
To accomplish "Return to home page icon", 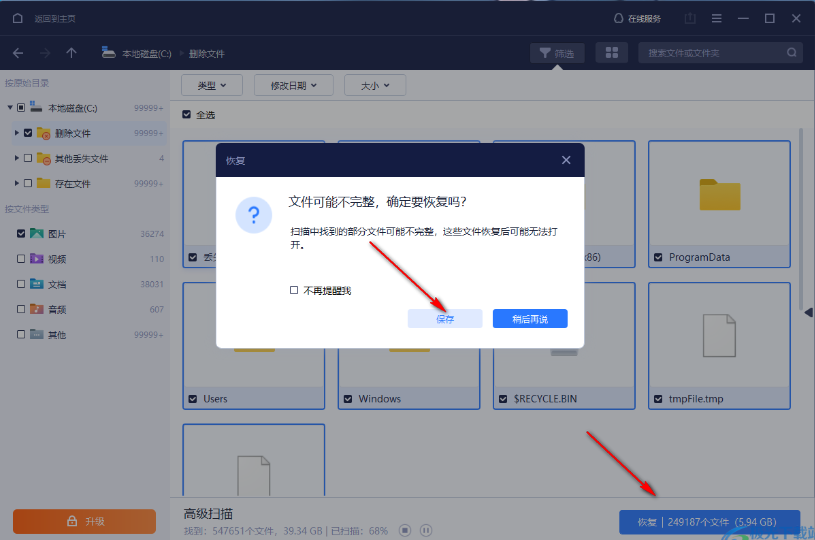I will pos(18,18).
